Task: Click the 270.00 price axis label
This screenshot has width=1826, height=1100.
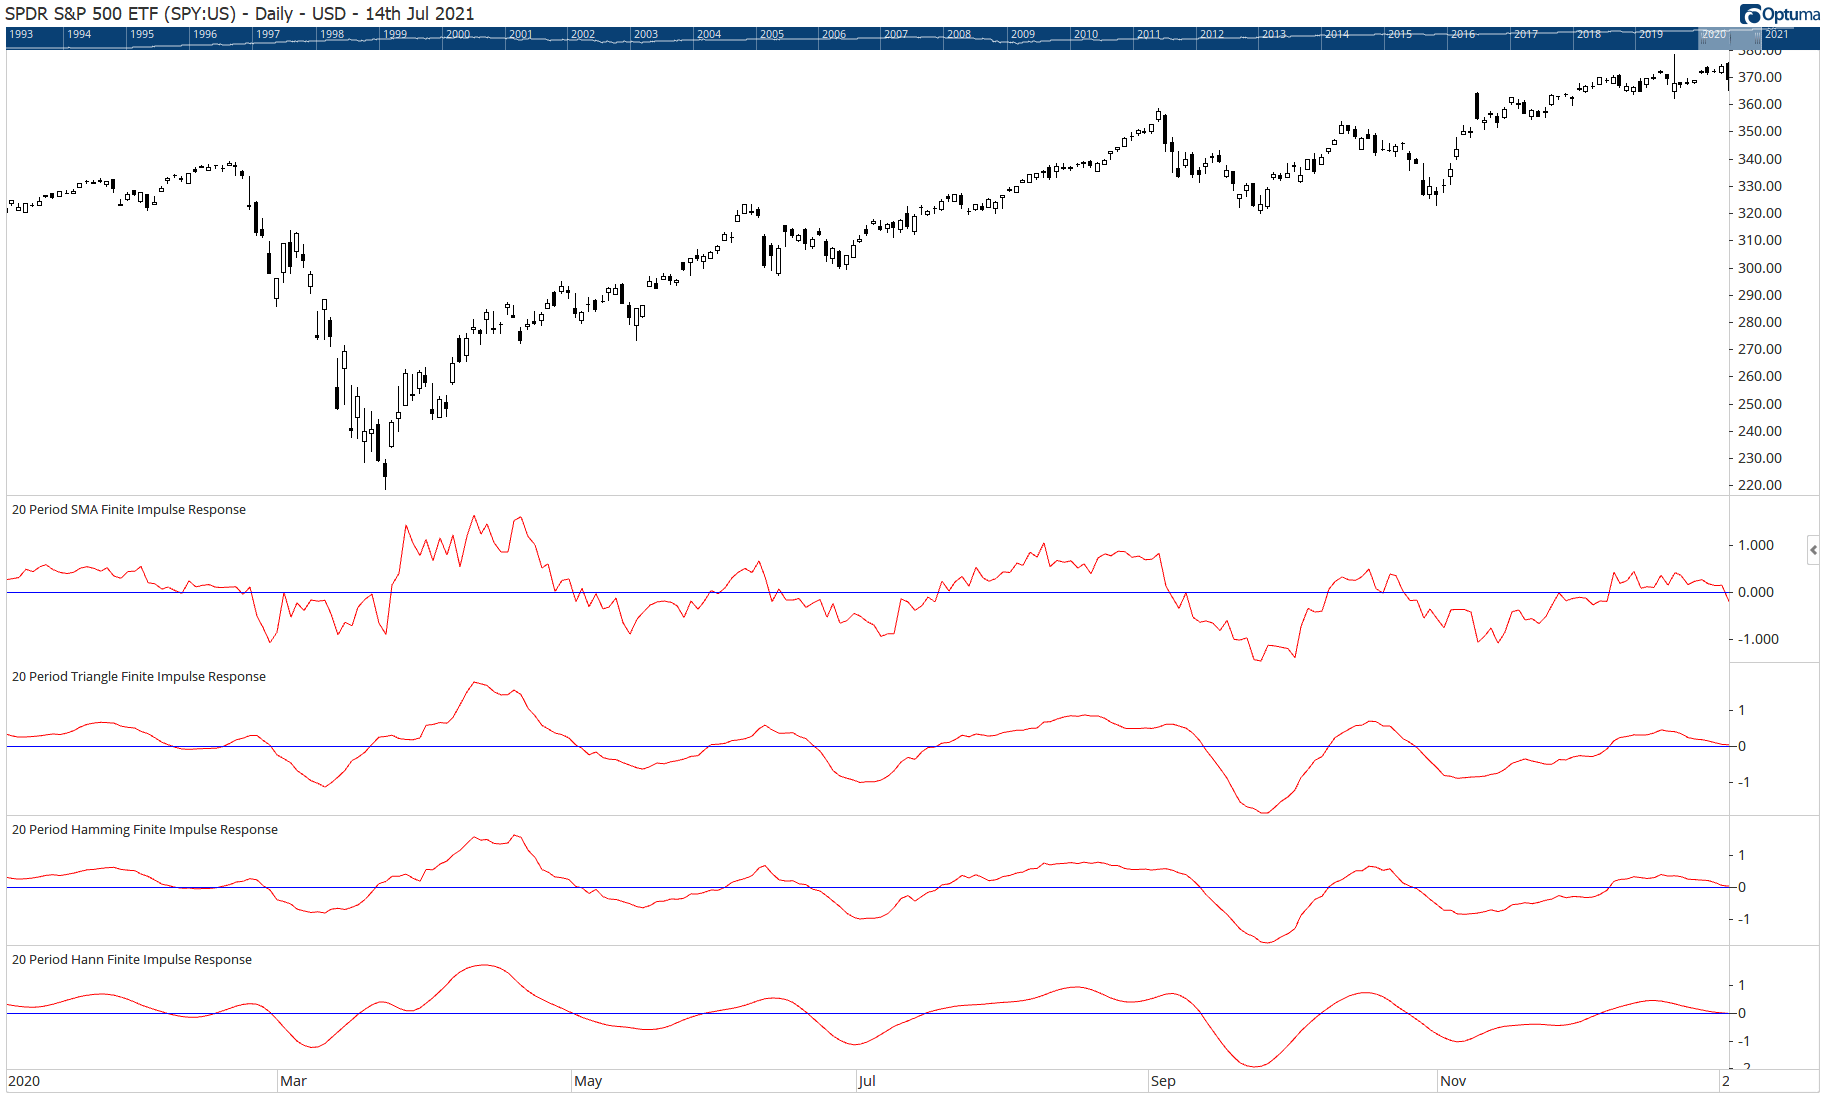Action: pyautogui.click(x=1760, y=349)
